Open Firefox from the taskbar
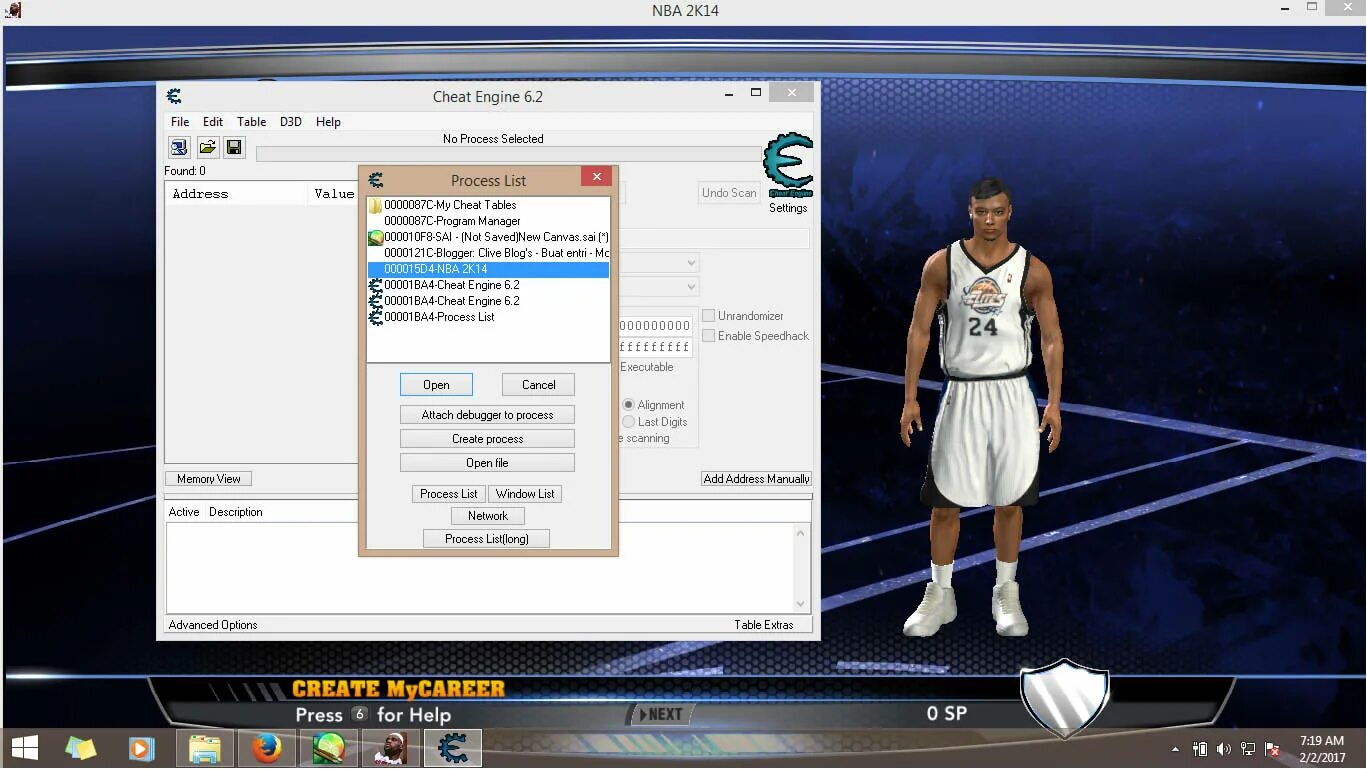This screenshot has height=769, width=1367. (x=266, y=748)
